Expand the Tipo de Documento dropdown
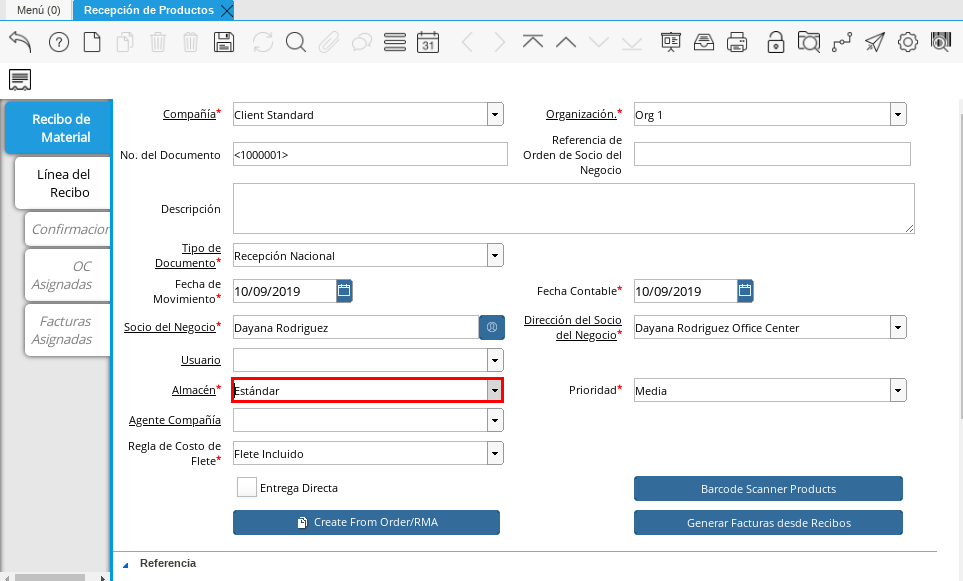Image resolution: width=963 pixels, height=581 pixels. tap(494, 256)
